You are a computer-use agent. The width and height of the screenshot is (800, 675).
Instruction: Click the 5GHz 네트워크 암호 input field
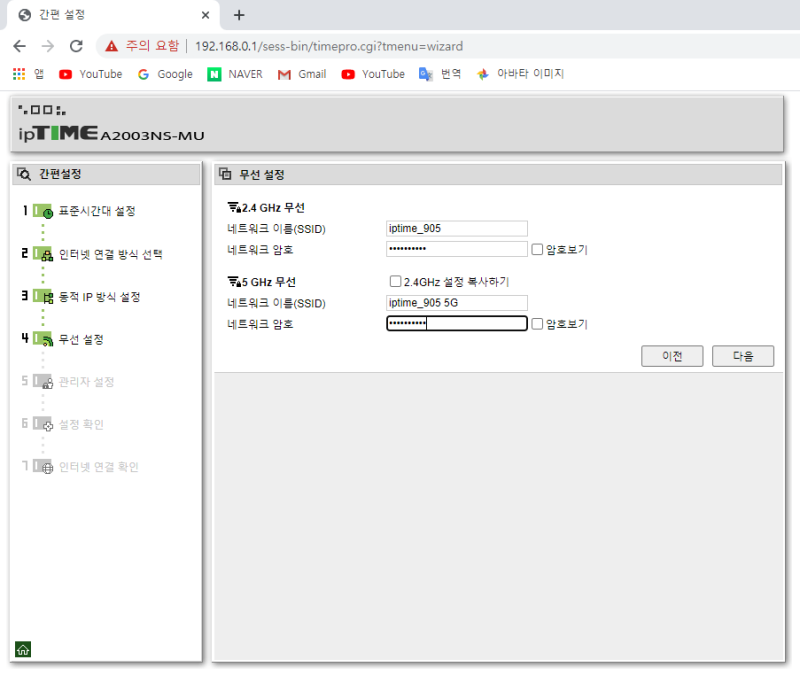[456, 323]
